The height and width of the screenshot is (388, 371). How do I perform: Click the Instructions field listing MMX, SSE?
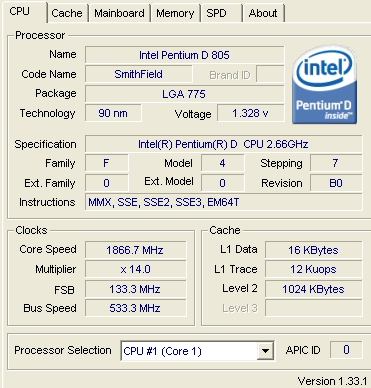(223, 202)
